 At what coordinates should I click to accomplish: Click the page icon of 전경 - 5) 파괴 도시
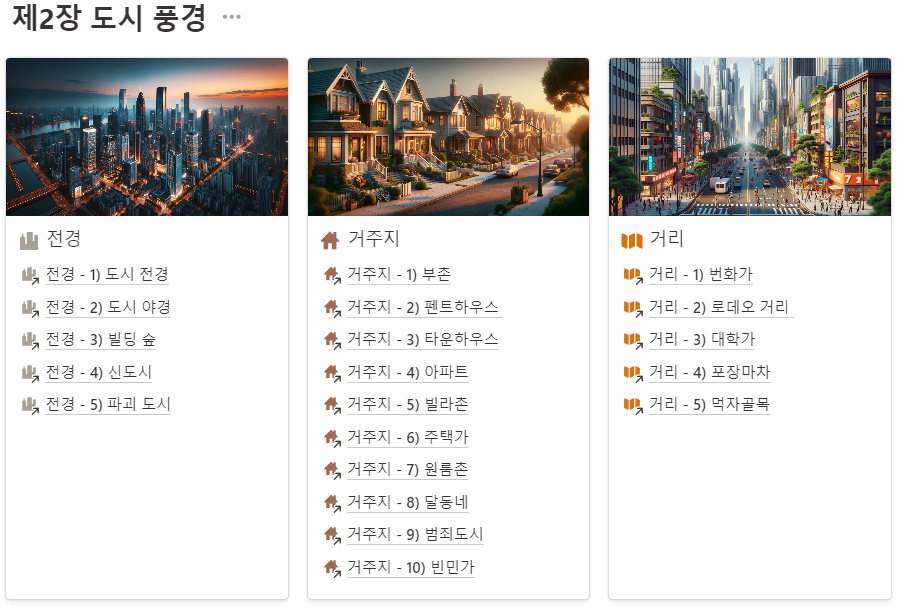[30, 405]
